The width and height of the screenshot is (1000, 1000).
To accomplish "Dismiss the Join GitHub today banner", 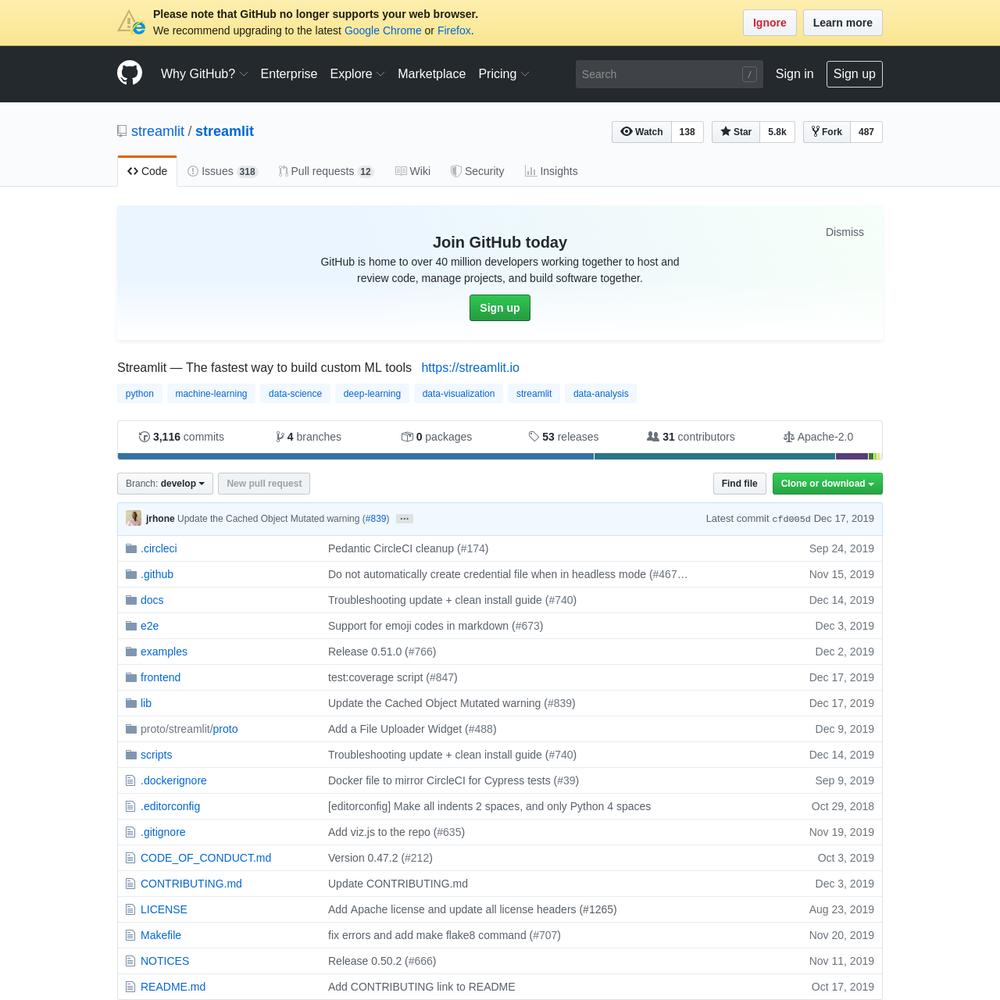I will point(844,232).
